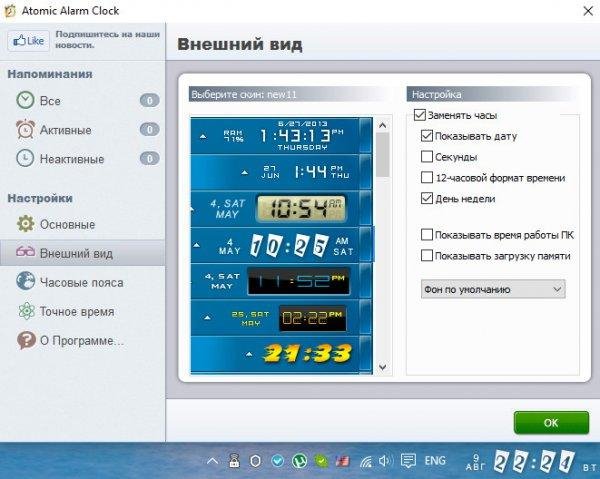600x479 pixels.
Task: Enable Показывать время работы ПК
Action: coord(427,235)
